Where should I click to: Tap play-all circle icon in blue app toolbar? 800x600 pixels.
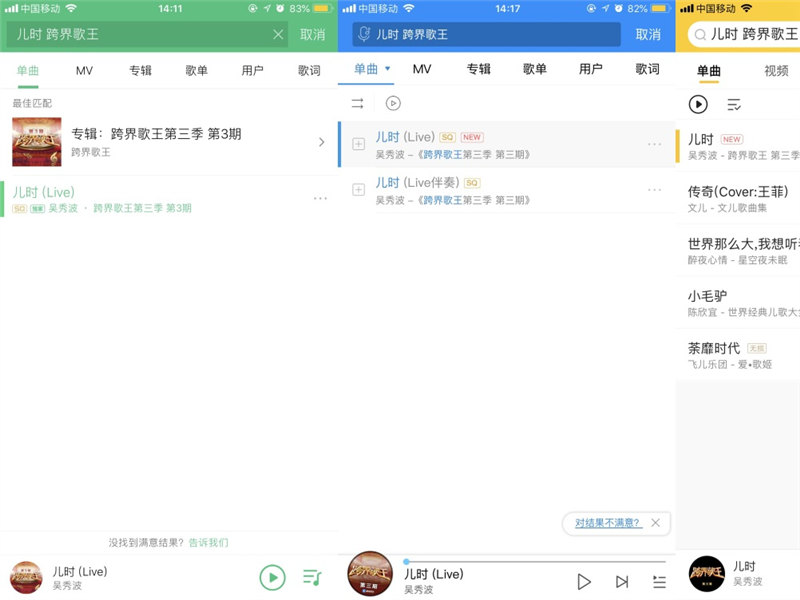(x=393, y=104)
